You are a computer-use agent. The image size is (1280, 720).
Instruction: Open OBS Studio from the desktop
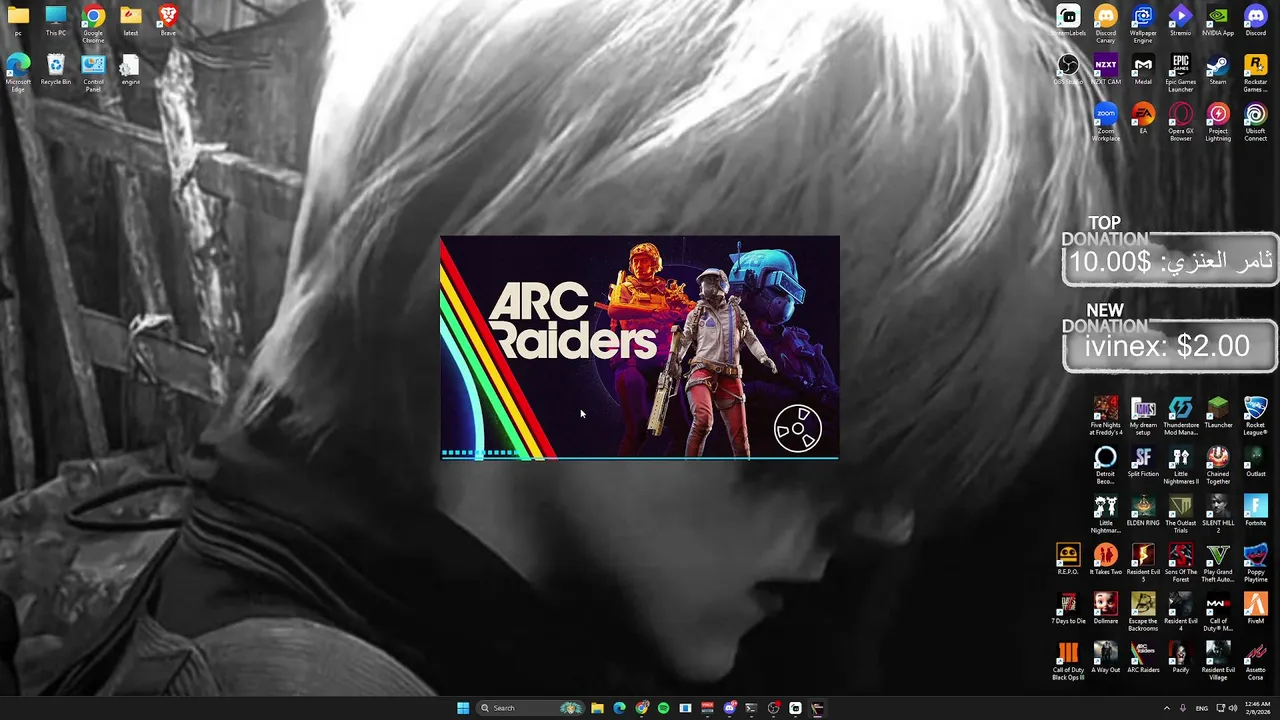pyautogui.click(x=1068, y=70)
